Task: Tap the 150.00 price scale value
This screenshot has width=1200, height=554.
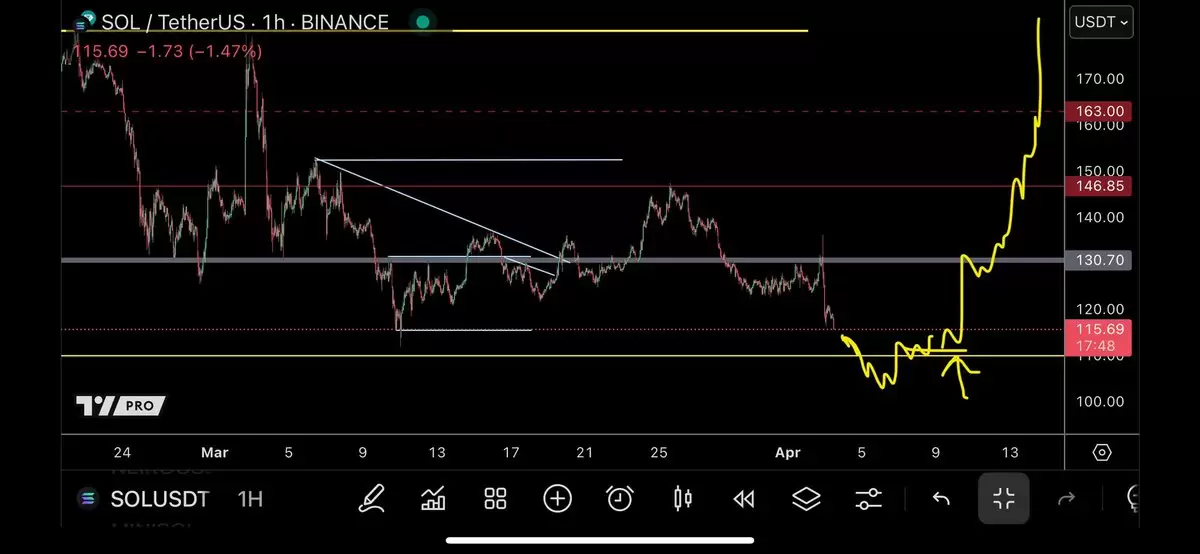Action: coord(1099,171)
